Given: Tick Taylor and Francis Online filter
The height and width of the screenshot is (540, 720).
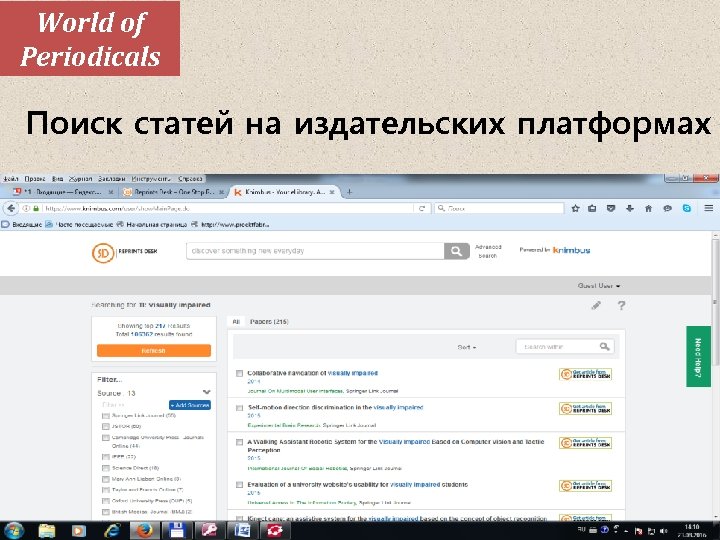Looking at the screenshot, I should coord(106,490).
